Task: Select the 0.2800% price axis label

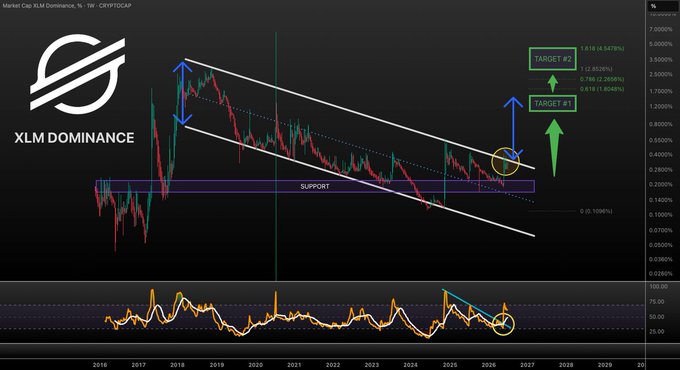Action: coord(660,170)
